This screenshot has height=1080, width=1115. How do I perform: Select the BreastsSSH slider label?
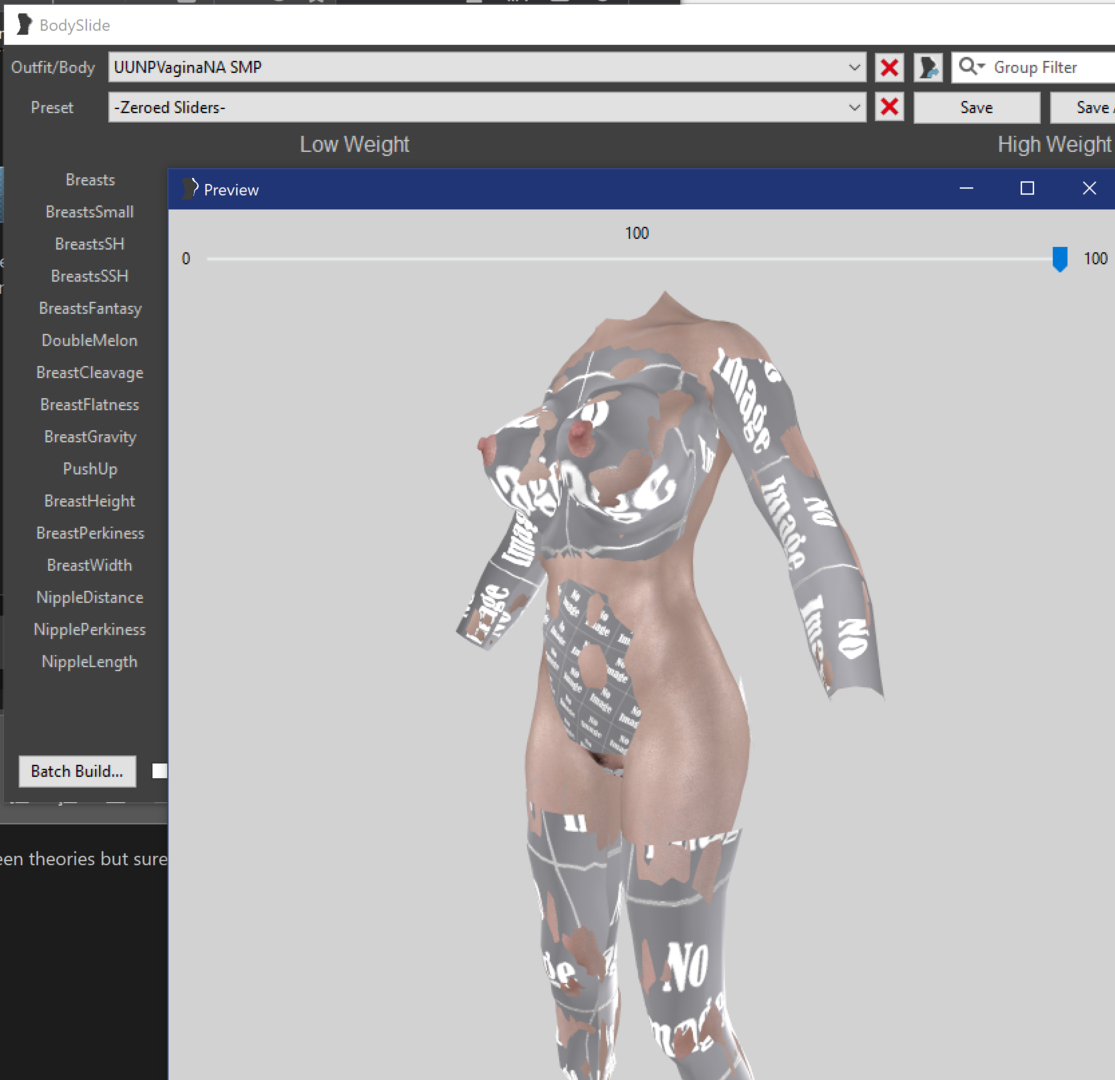tap(90, 276)
